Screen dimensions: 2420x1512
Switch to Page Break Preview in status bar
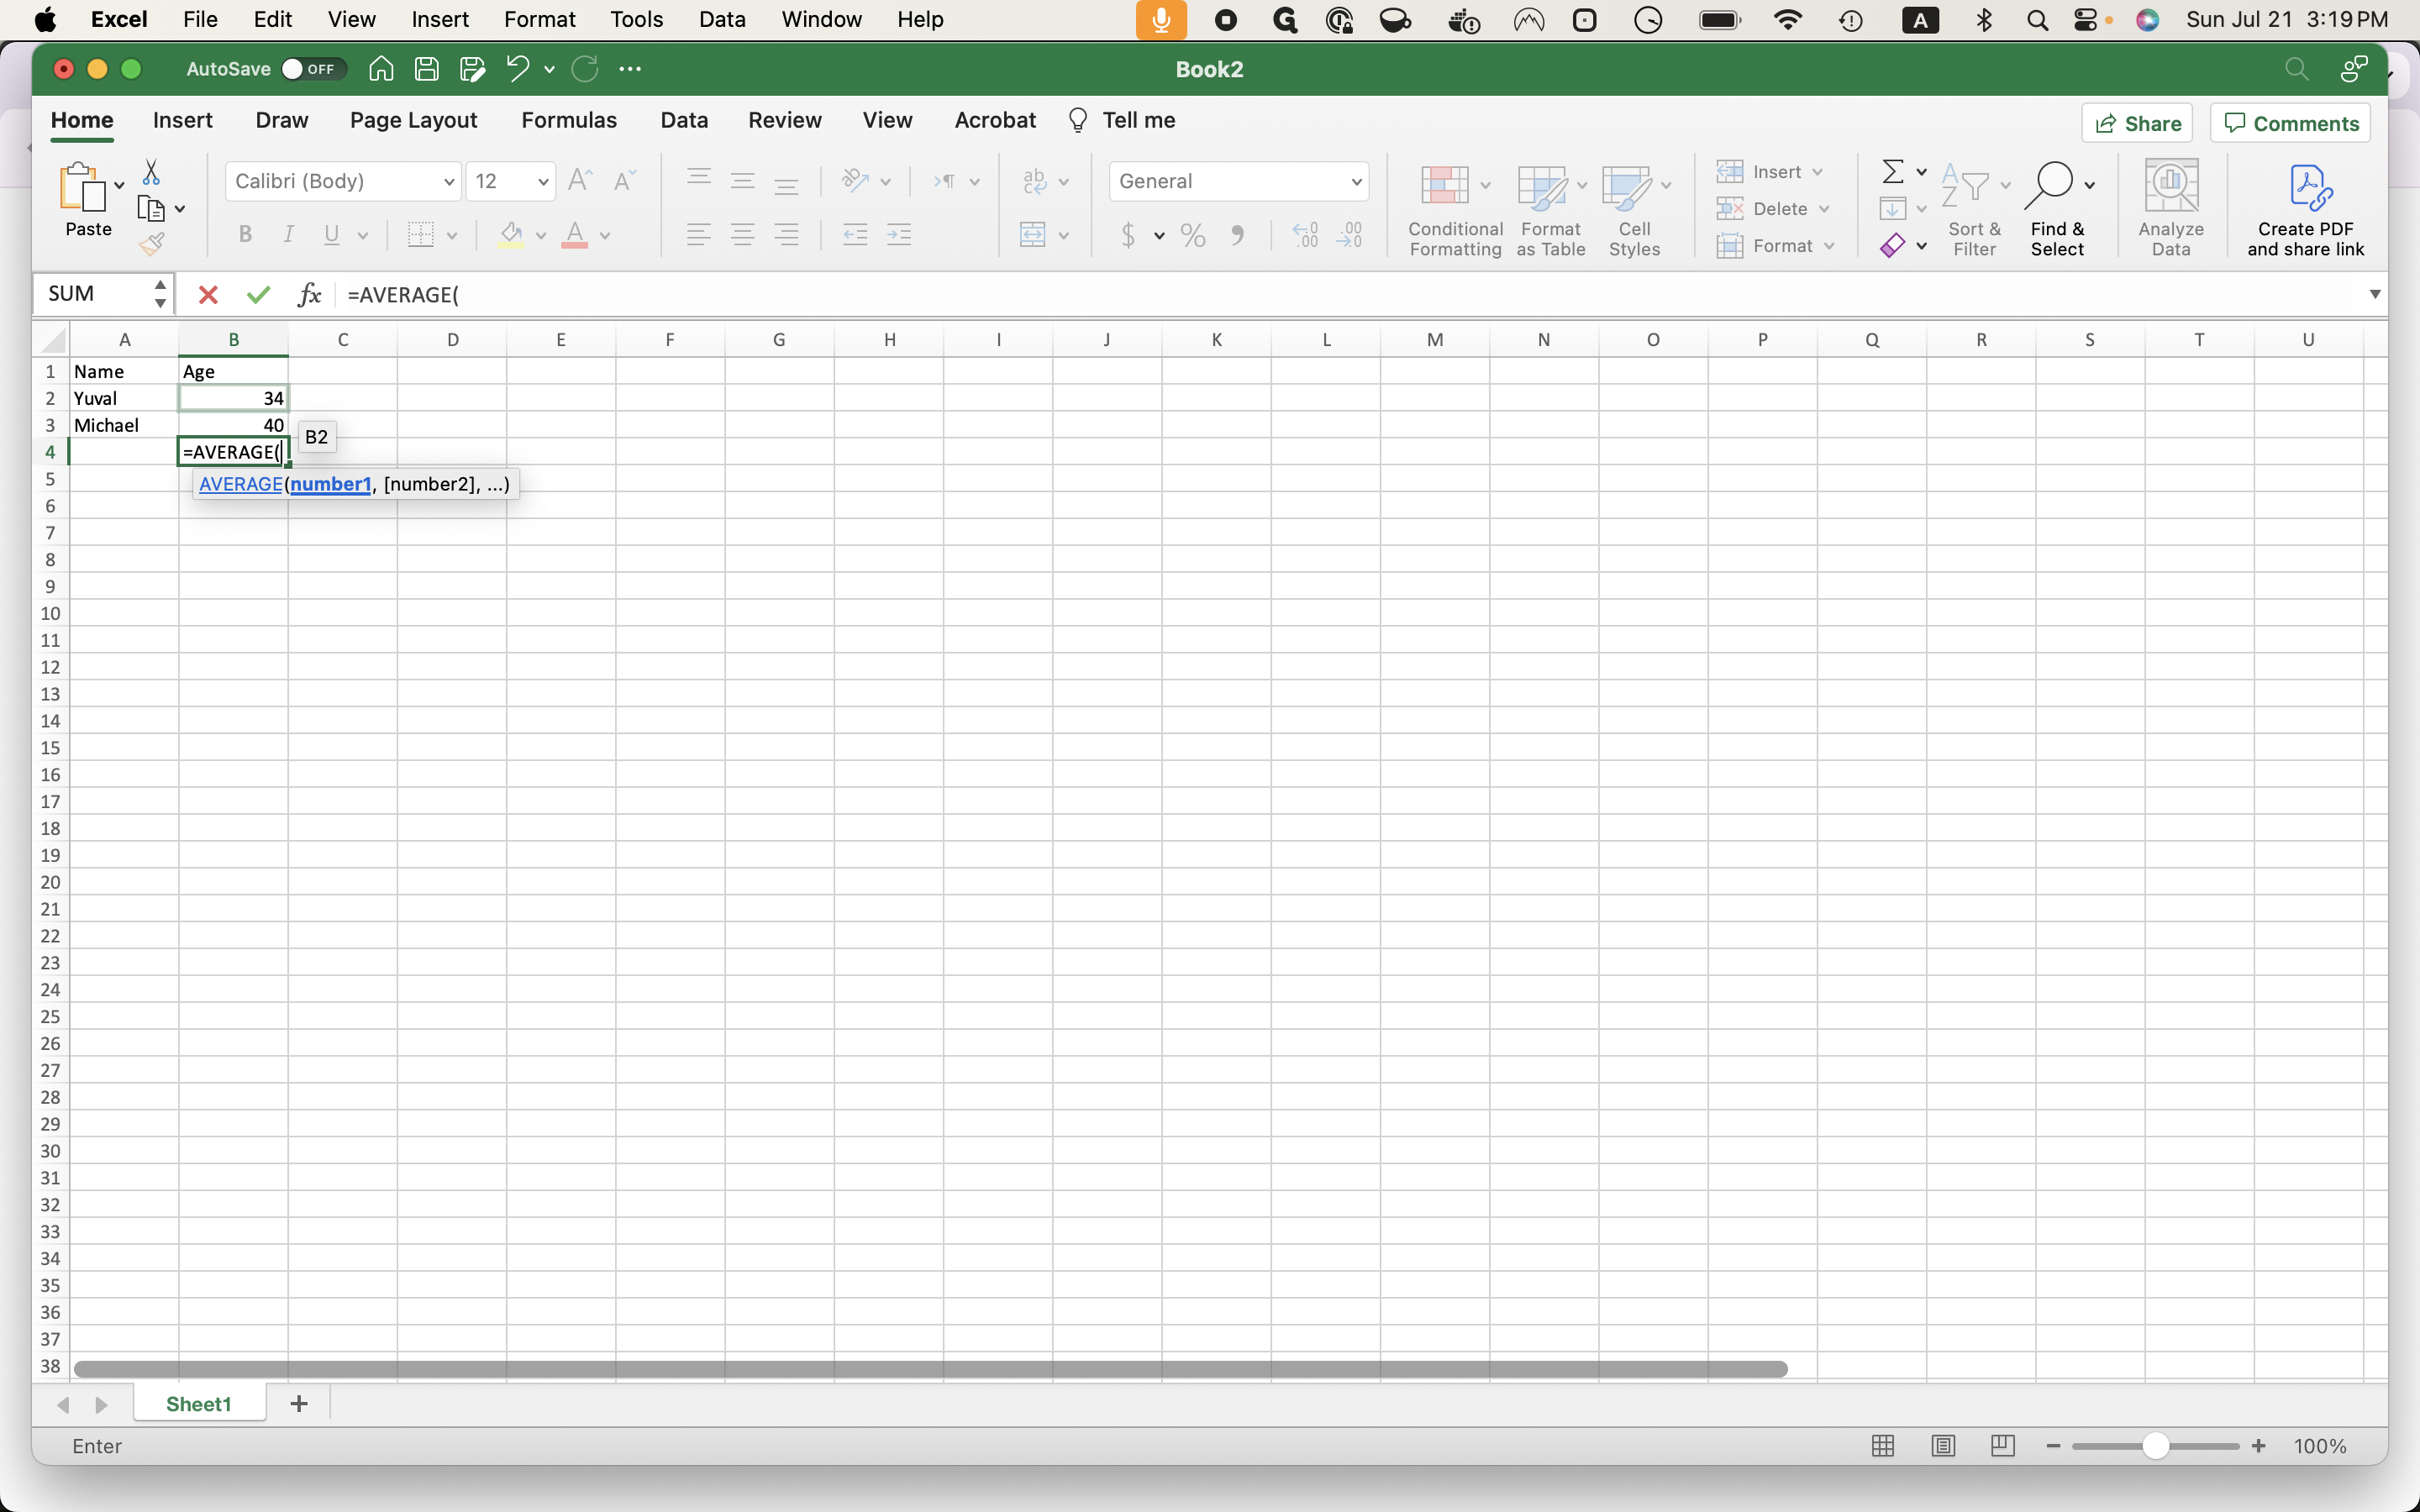click(x=2002, y=1446)
